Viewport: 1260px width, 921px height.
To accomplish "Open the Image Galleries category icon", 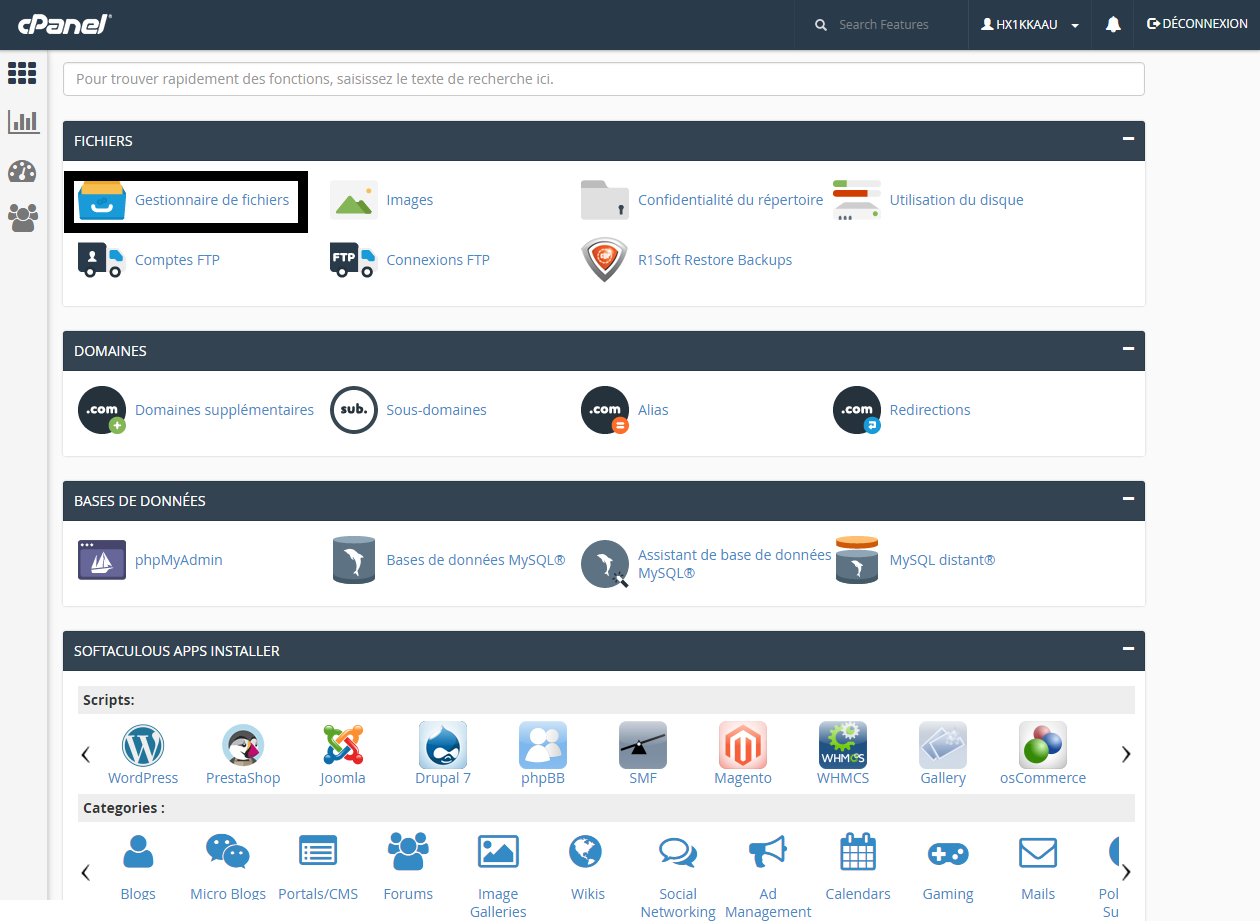I will click(498, 852).
